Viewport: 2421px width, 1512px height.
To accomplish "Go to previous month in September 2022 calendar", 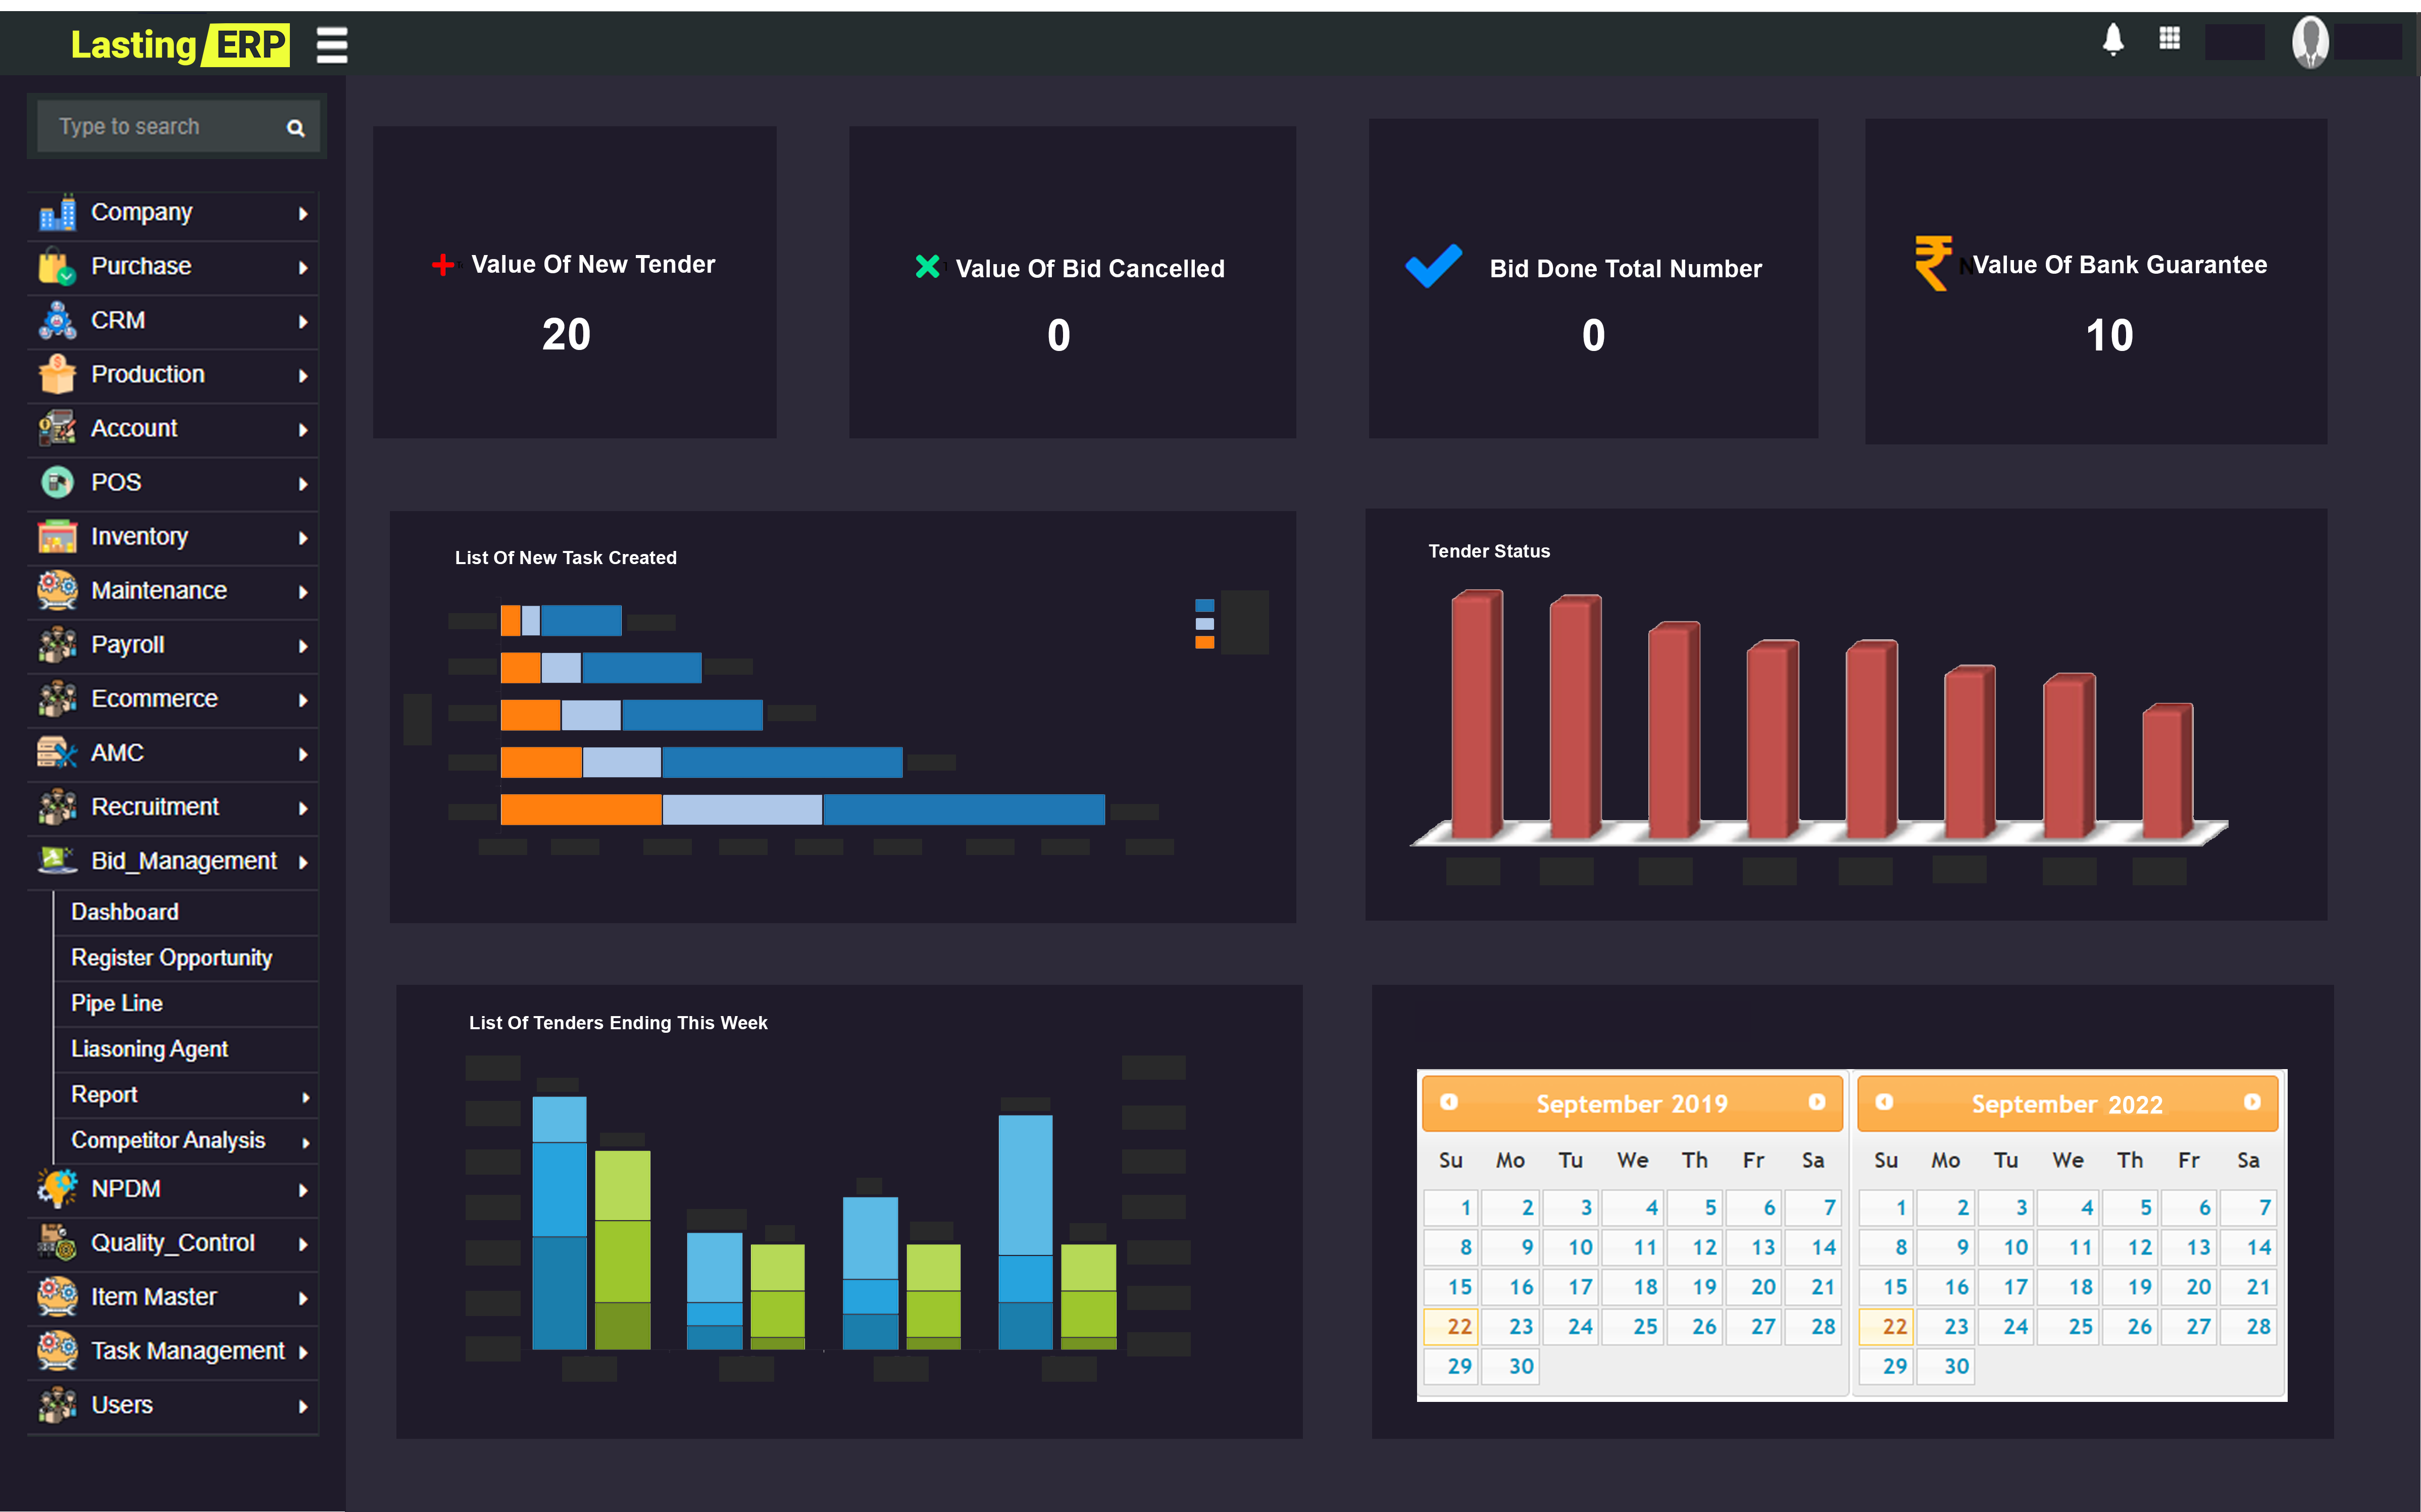I will click(1884, 1102).
